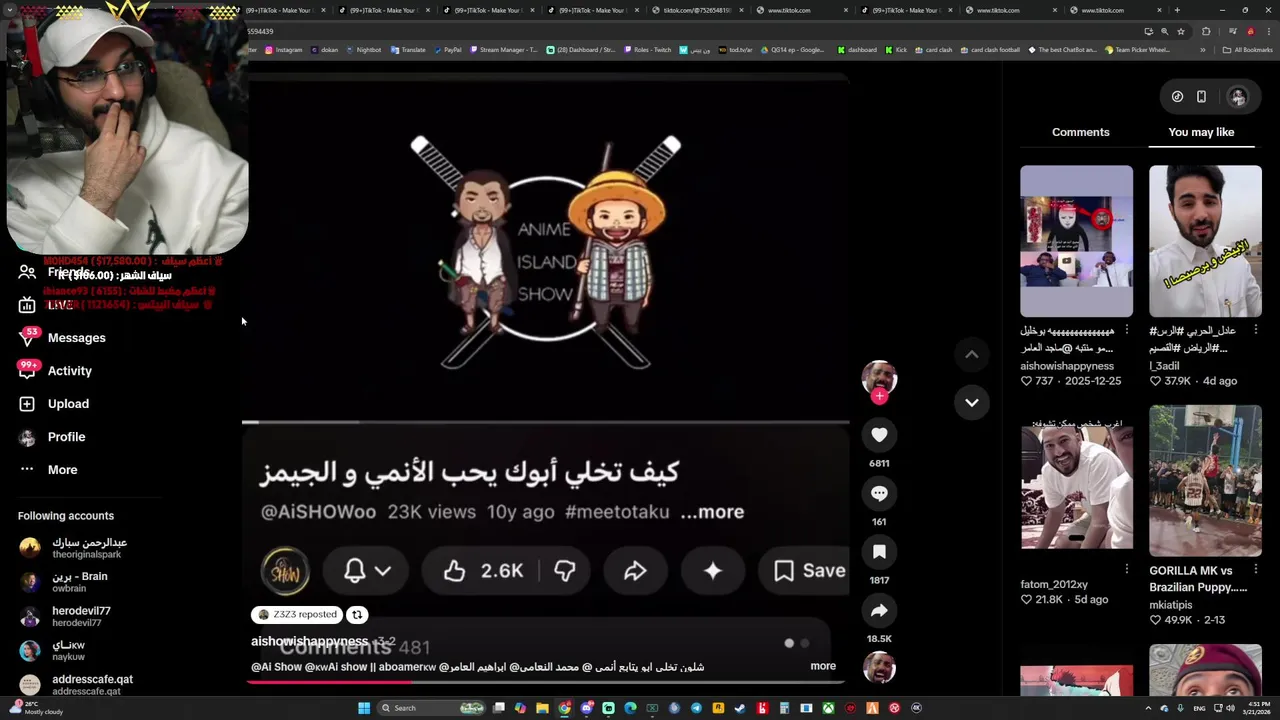Screen dimensions: 1280x720
Task: Expand the caption with the more link
Action: [x=823, y=666]
